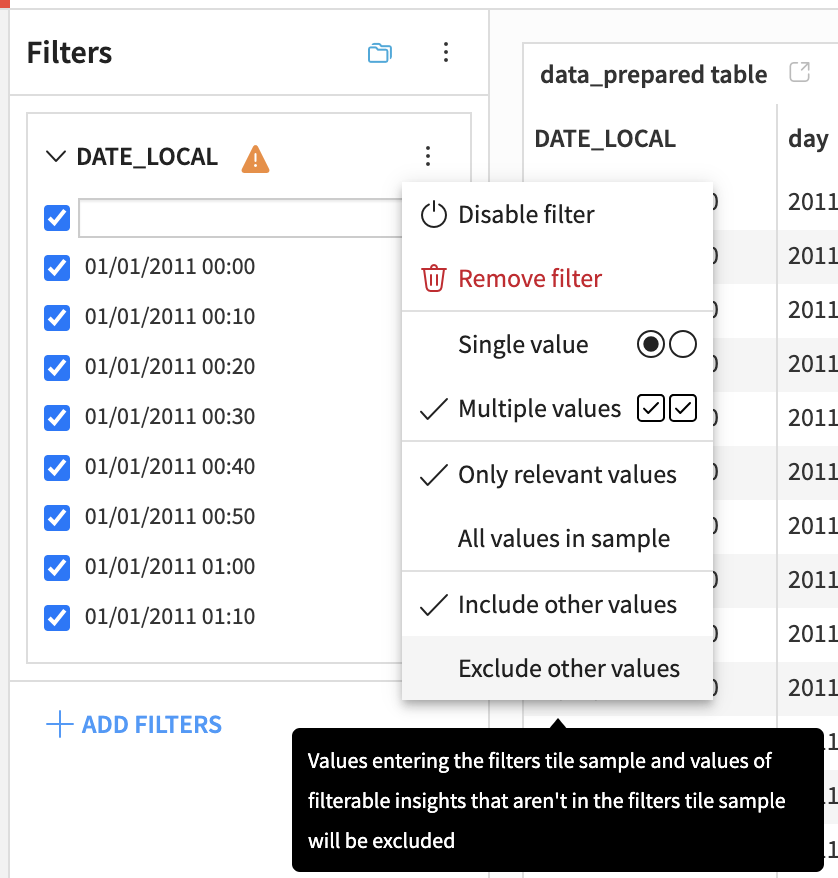
Task: Uncheck the 01/01/2011 00:20 checkbox
Action: 57,368
